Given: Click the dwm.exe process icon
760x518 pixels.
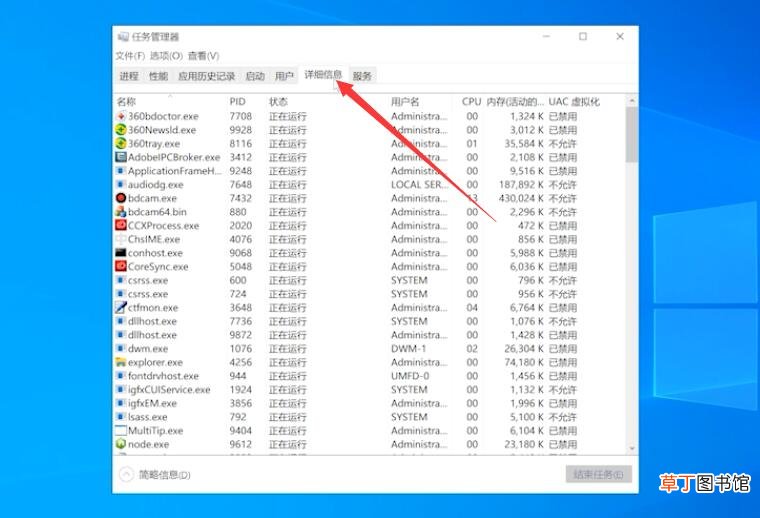Looking at the screenshot, I should 121,348.
